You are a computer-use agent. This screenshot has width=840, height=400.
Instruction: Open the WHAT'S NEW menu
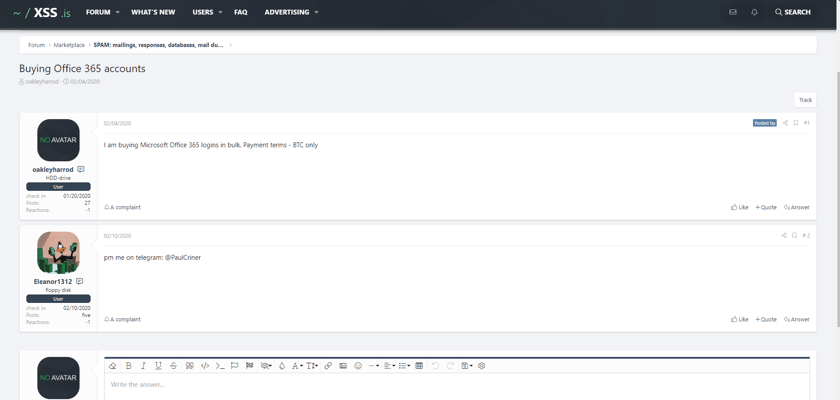153,12
